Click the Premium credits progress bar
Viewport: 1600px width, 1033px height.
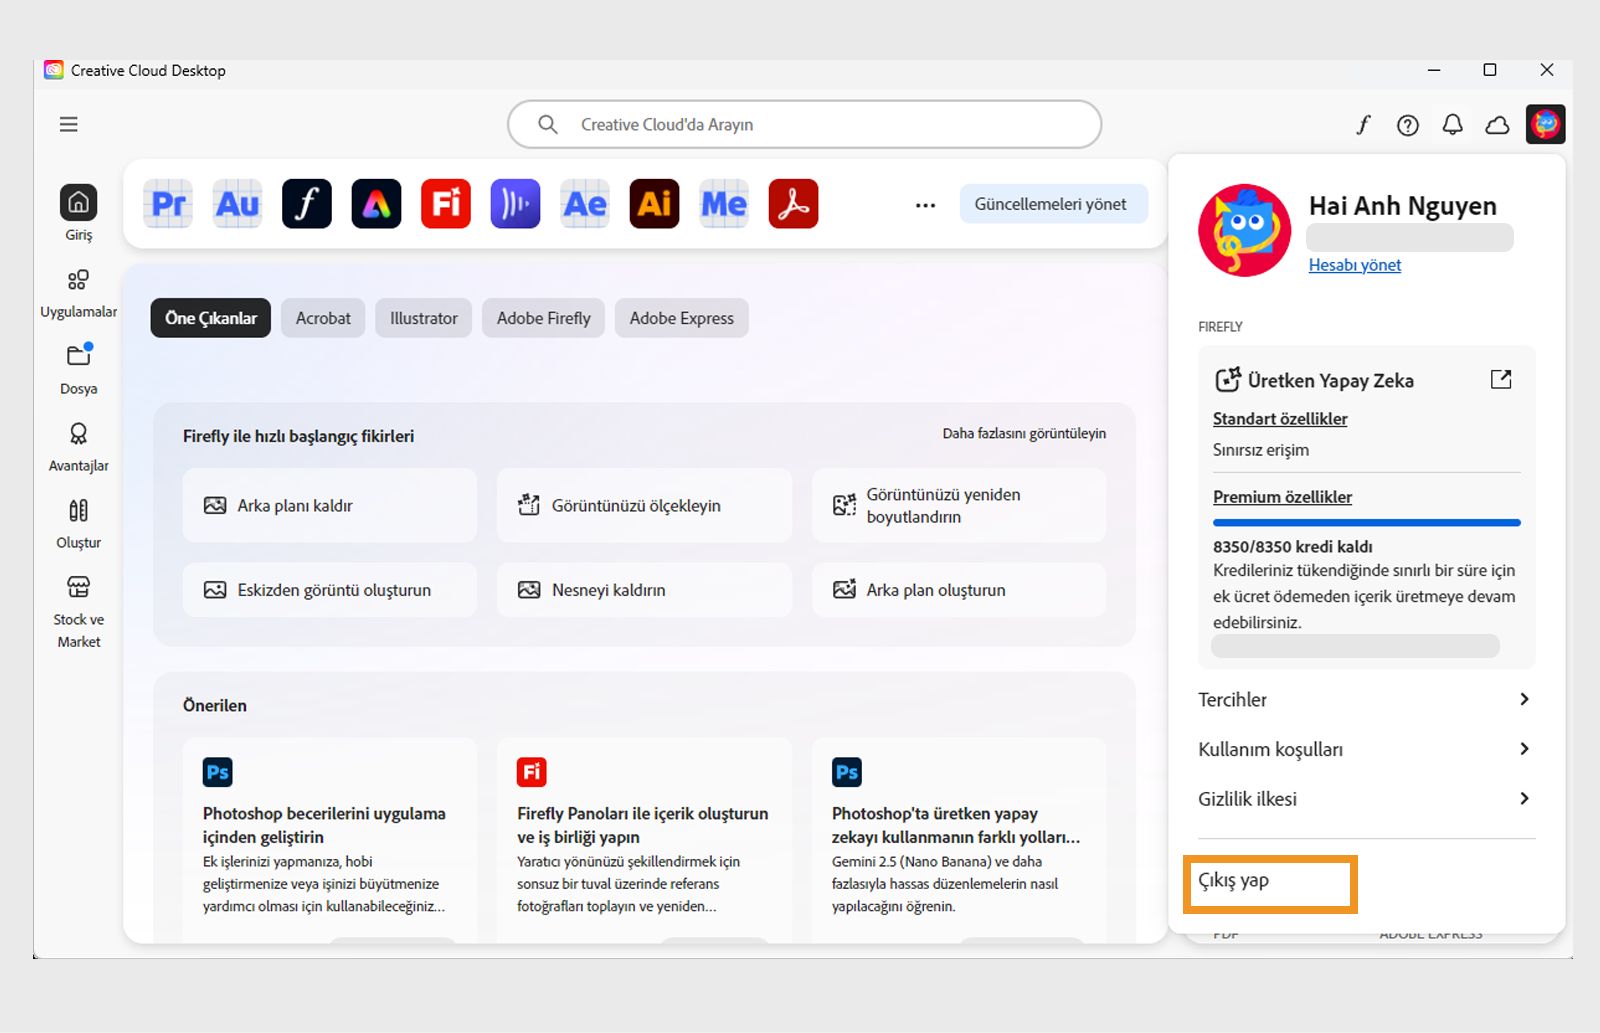[x=1367, y=522]
